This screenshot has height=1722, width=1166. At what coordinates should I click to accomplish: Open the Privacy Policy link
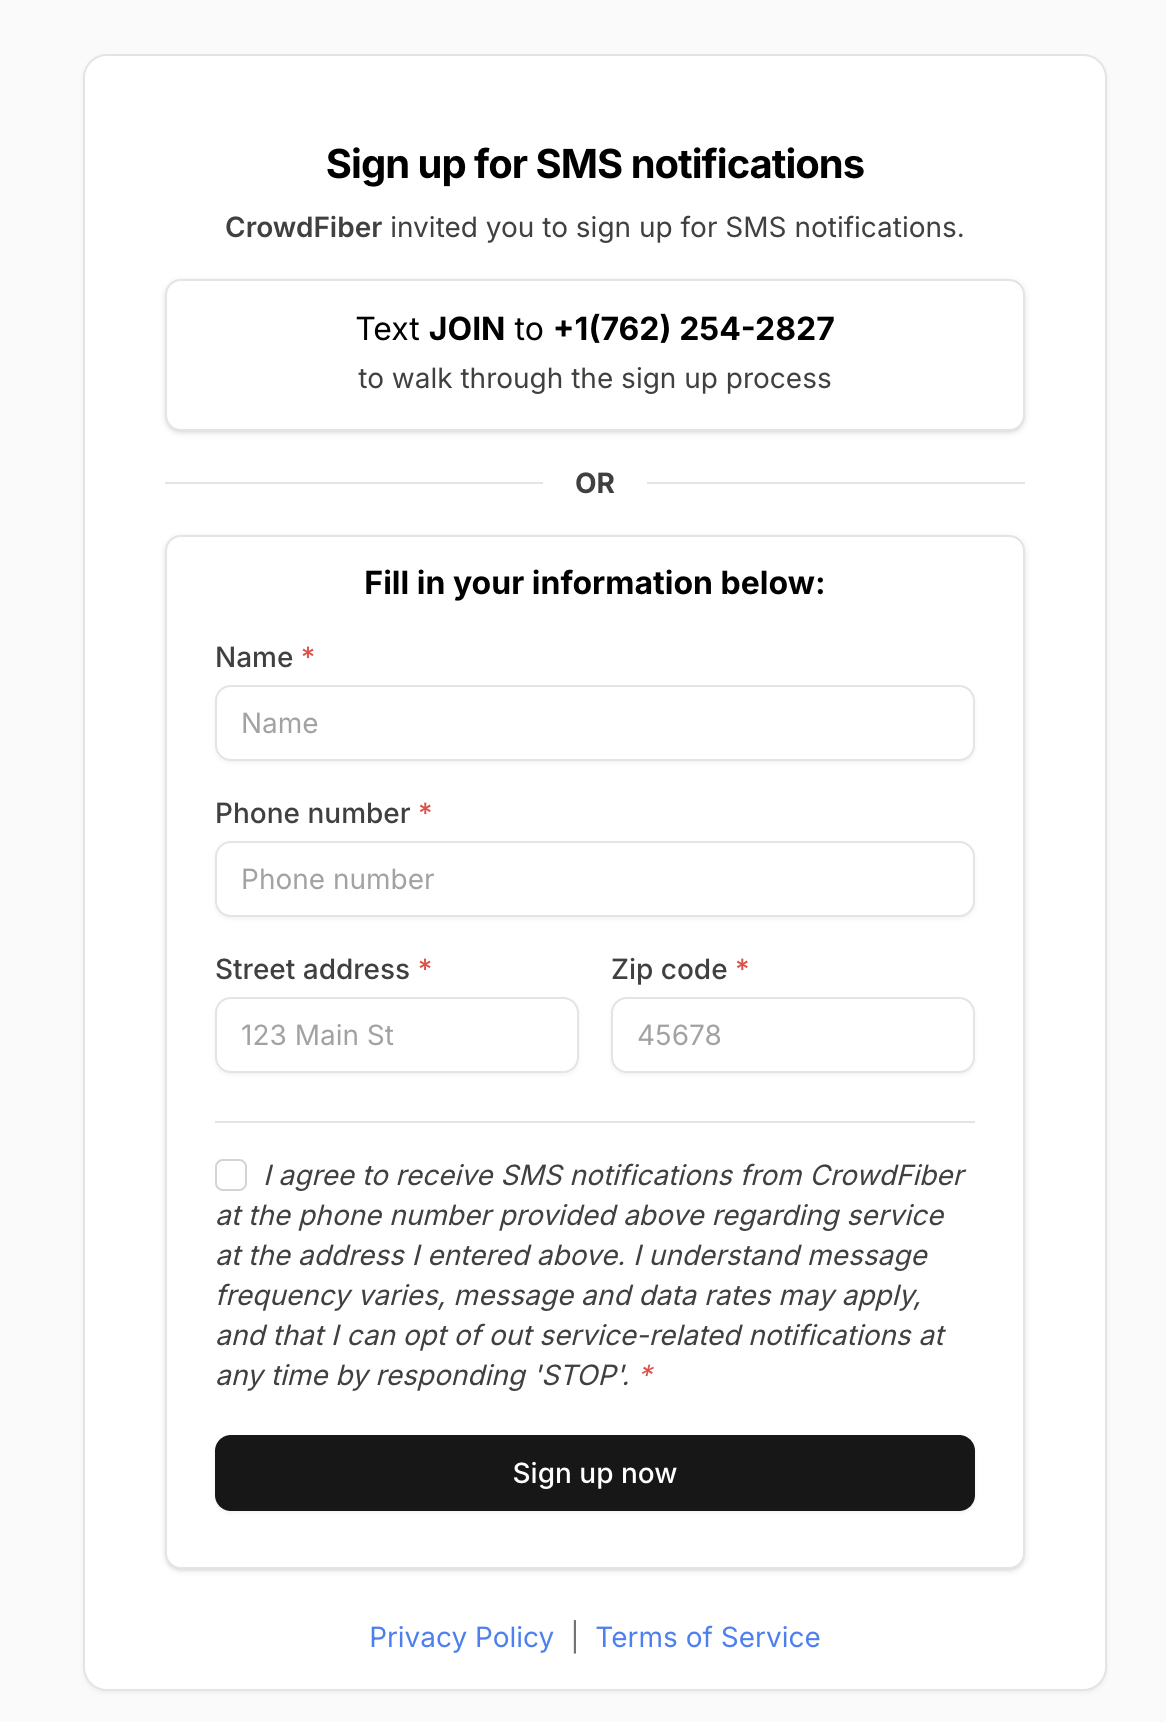tap(460, 1637)
